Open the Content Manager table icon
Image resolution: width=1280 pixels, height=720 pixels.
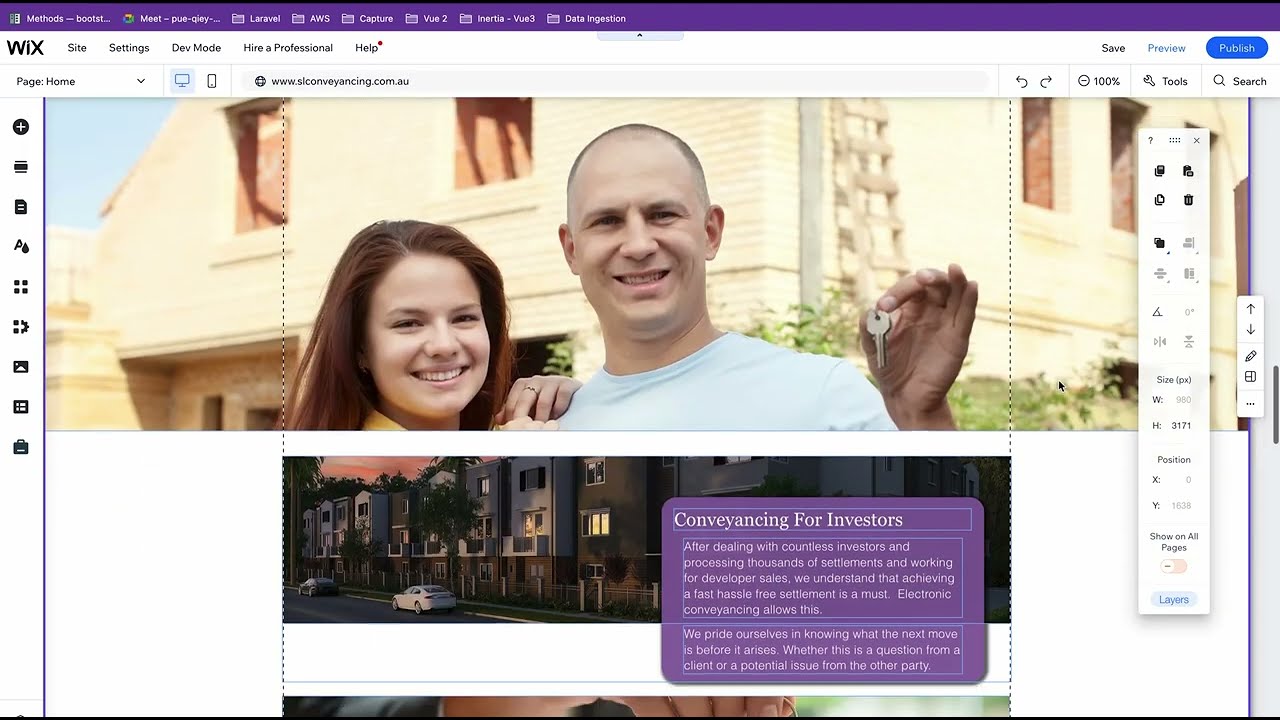point(21,407)
